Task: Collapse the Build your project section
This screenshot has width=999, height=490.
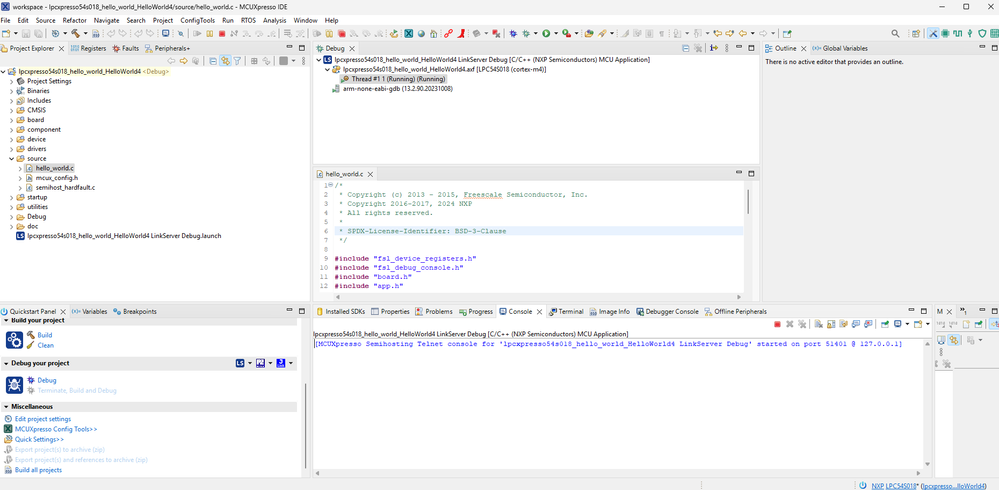Action: (x=6, y=321)
